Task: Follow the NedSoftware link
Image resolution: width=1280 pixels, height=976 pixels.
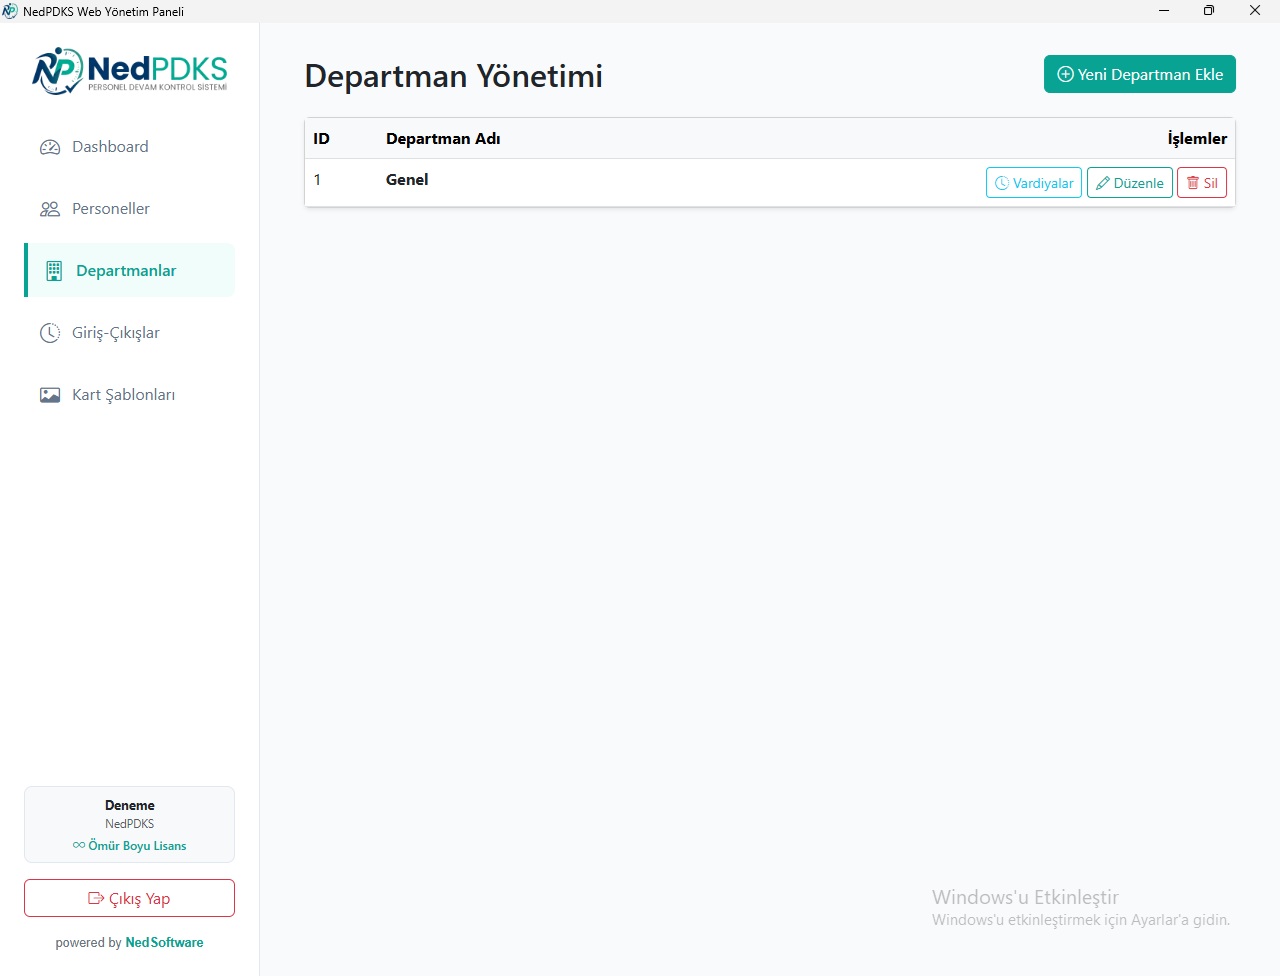Action: click(164, 943)
